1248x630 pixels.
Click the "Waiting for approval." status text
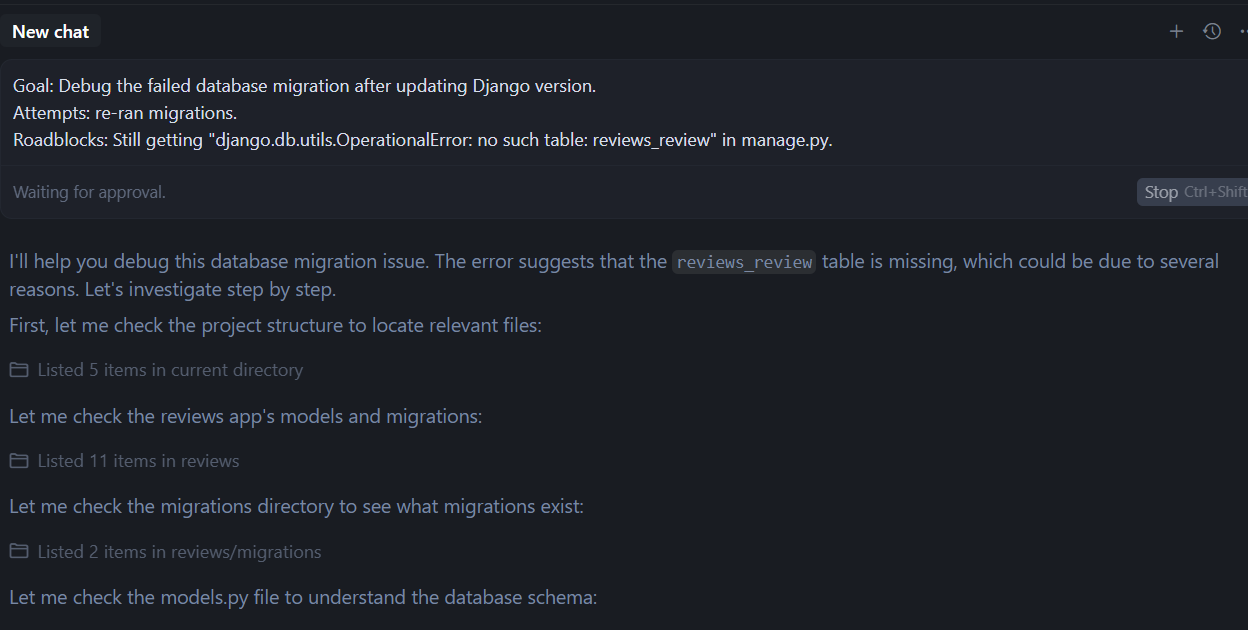click(x=89, y=192)
